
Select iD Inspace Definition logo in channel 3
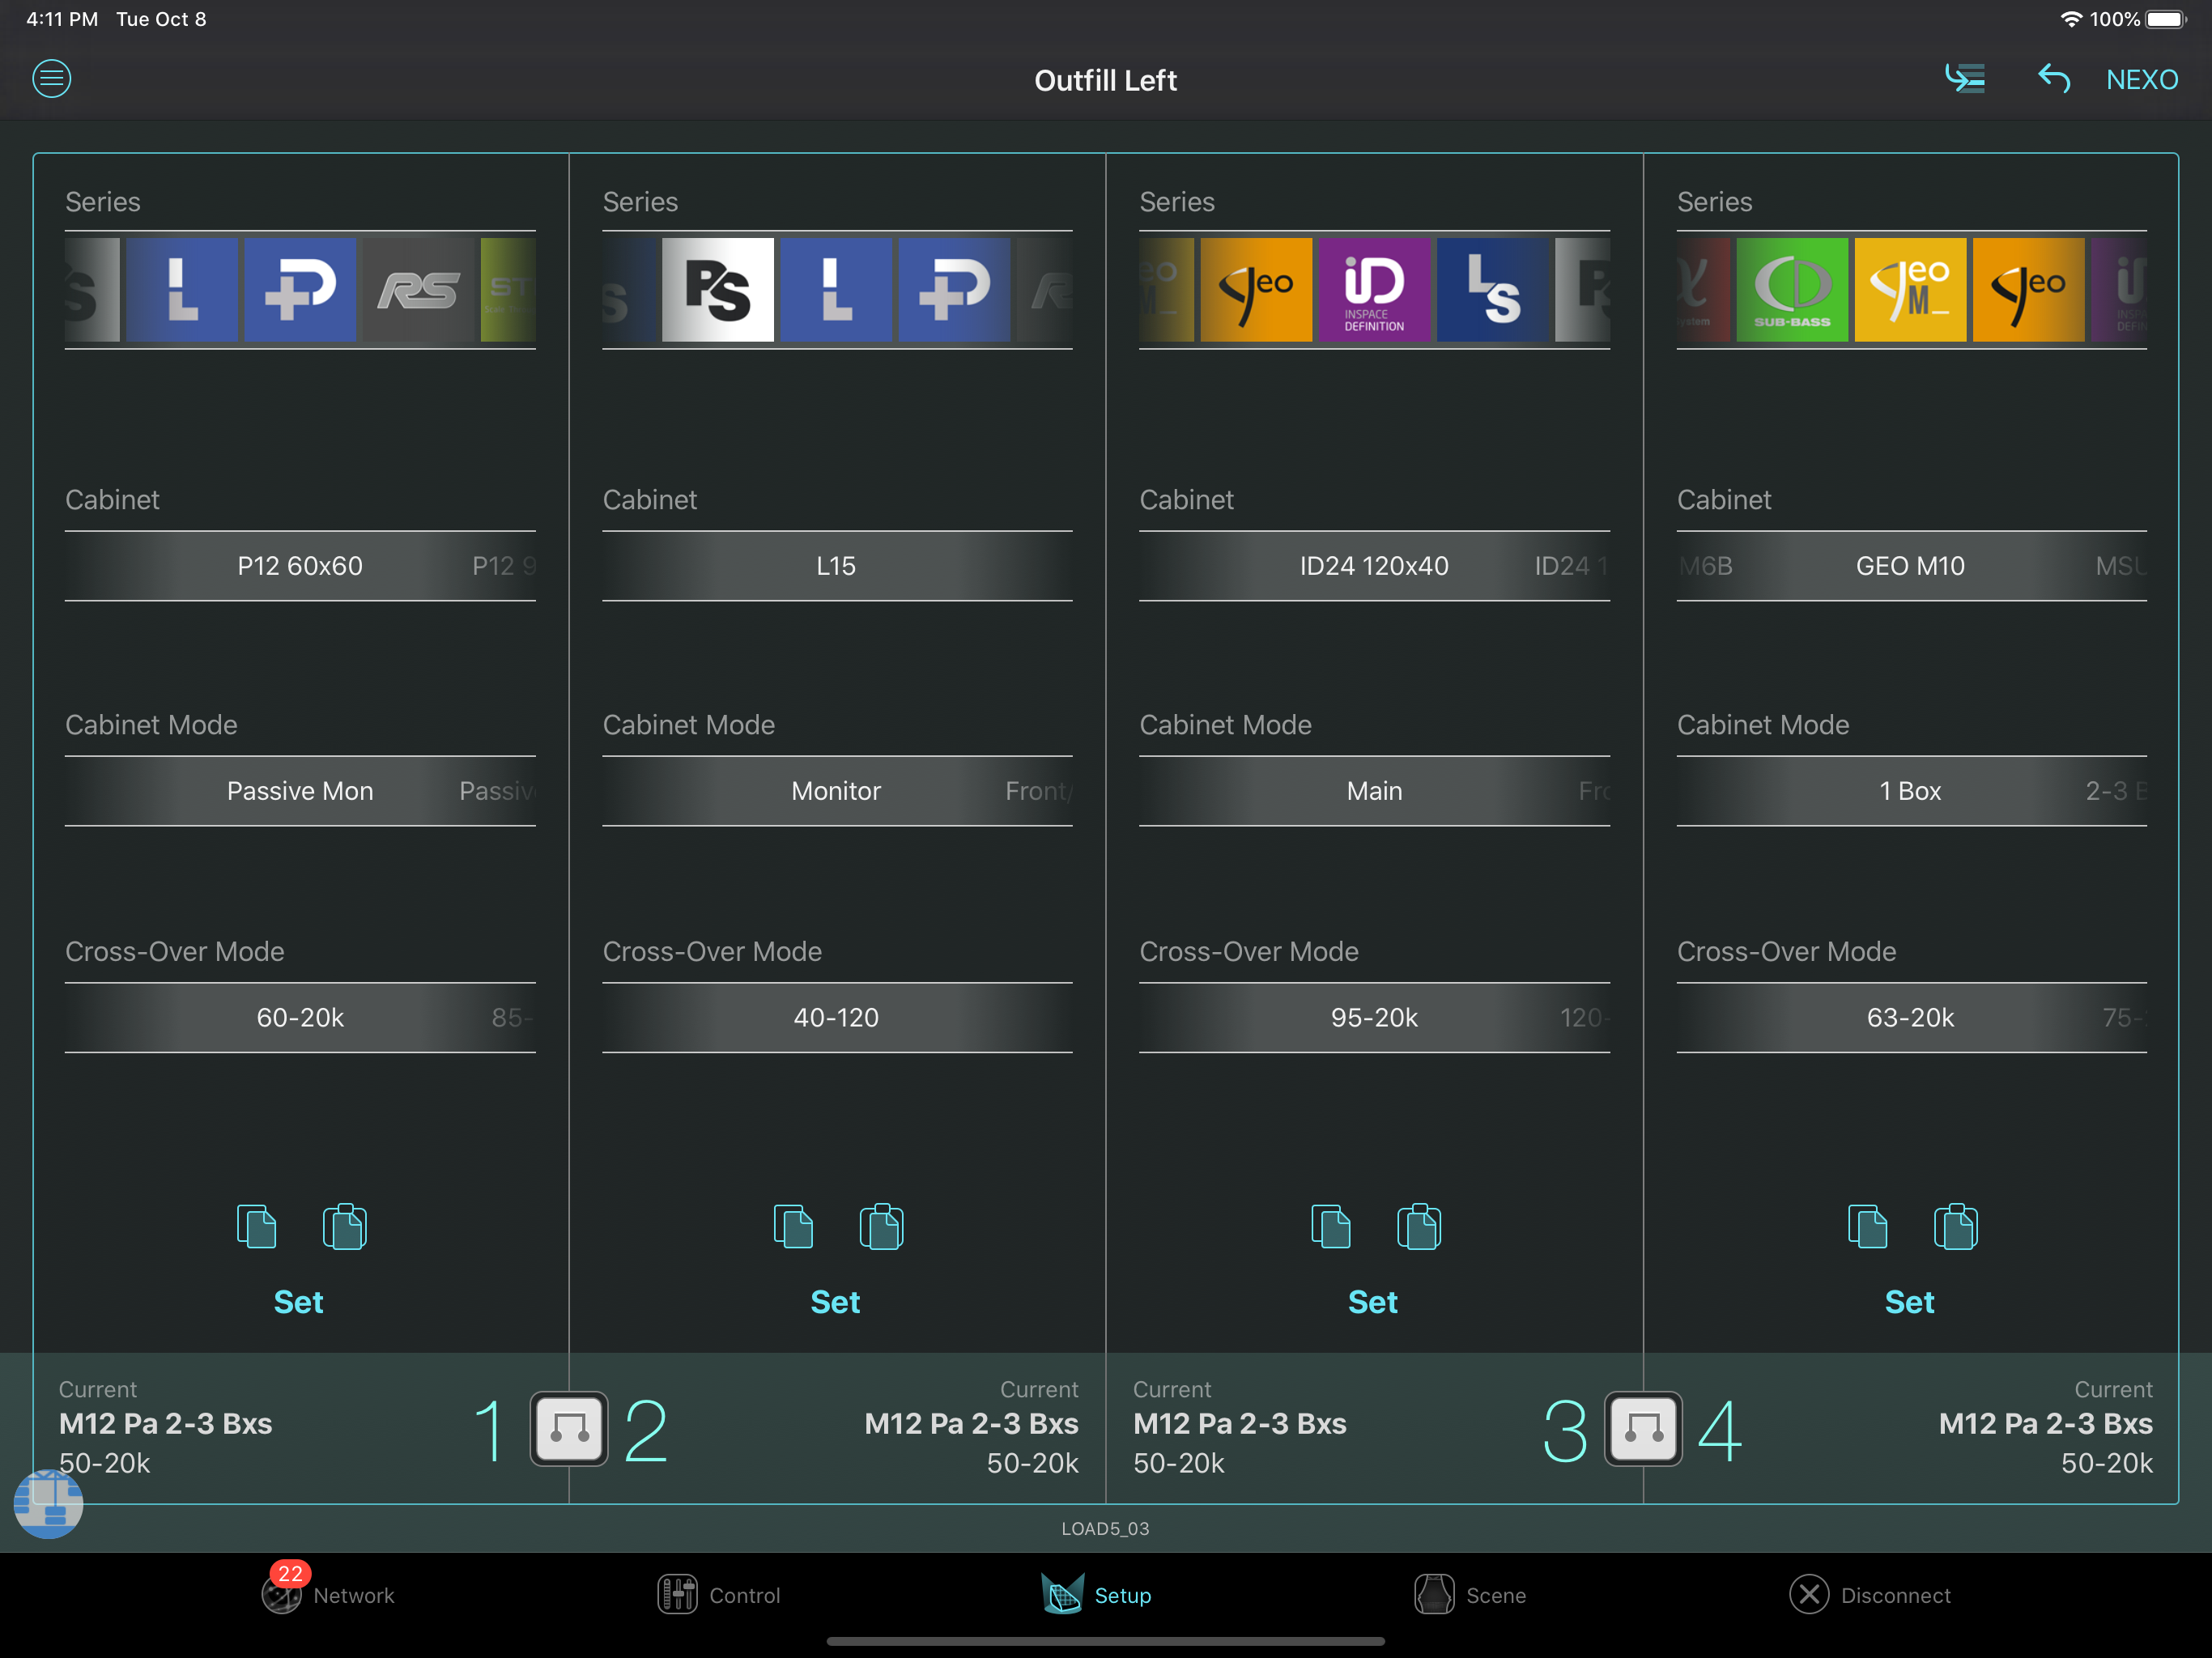pos(1374,290)
